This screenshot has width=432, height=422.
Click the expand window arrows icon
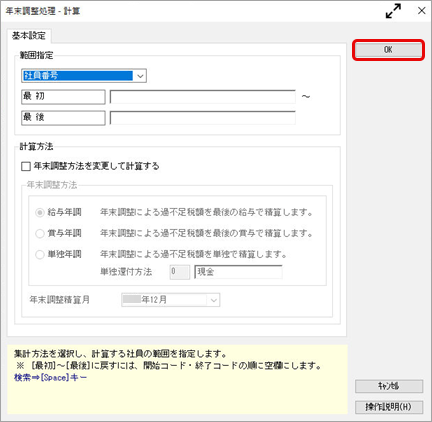pyautogui.click(x=393, y=11)
